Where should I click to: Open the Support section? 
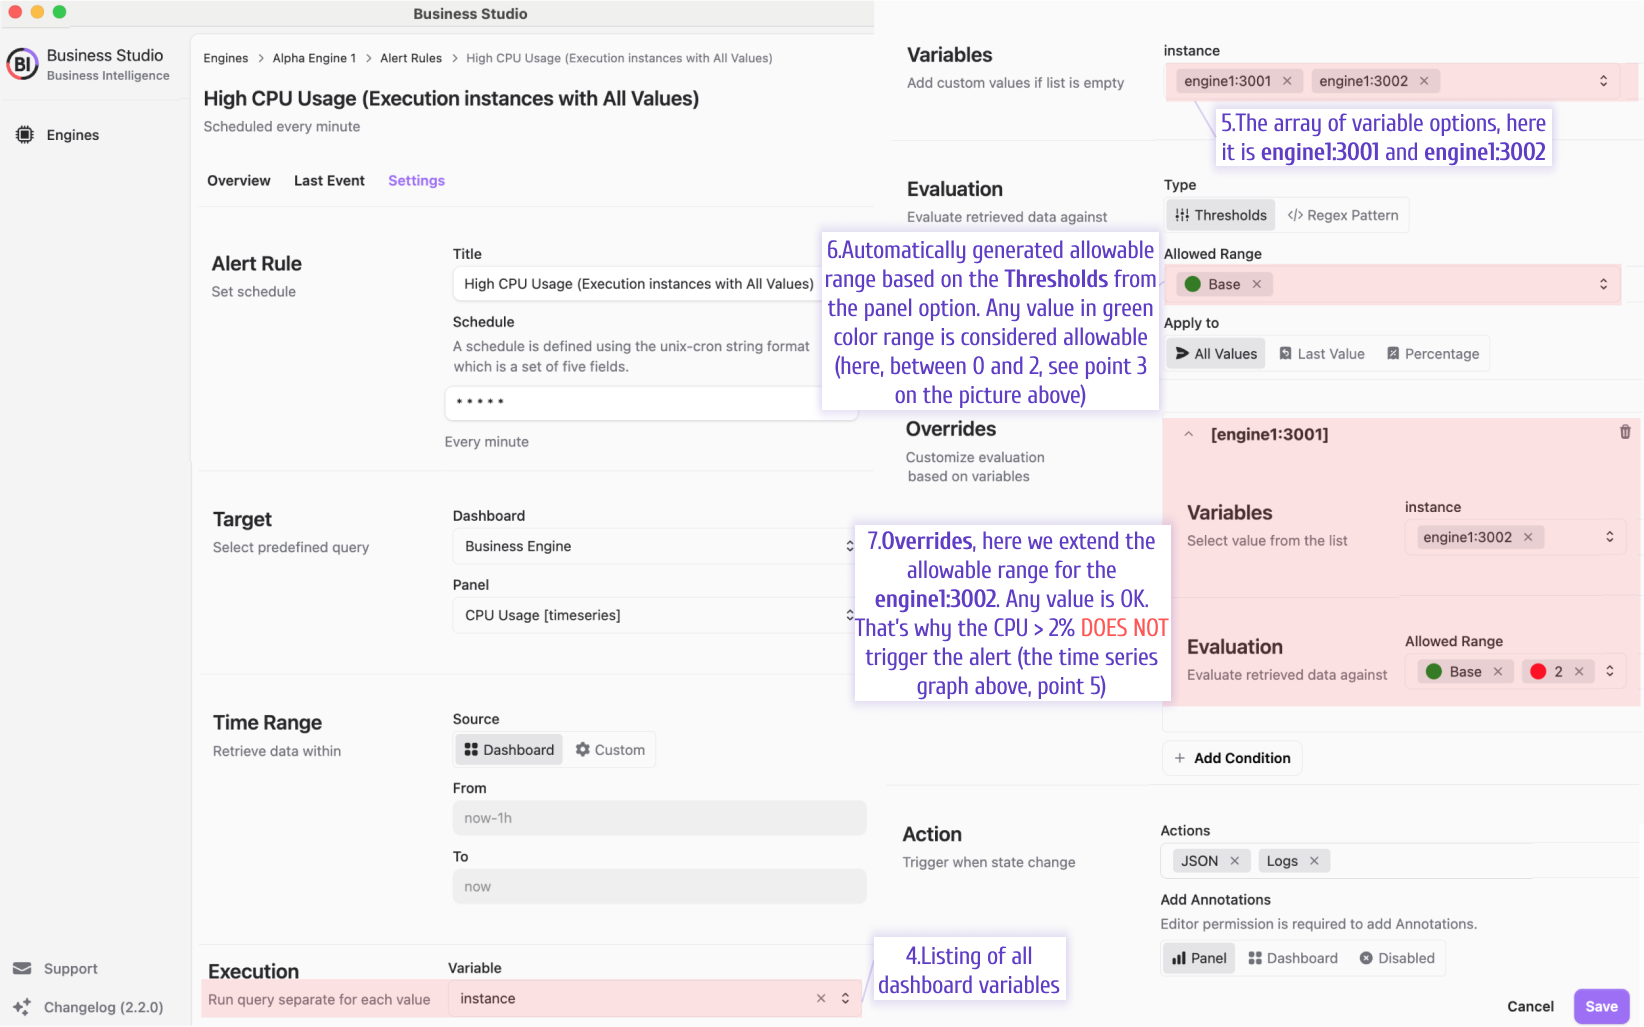coord(55,968)
